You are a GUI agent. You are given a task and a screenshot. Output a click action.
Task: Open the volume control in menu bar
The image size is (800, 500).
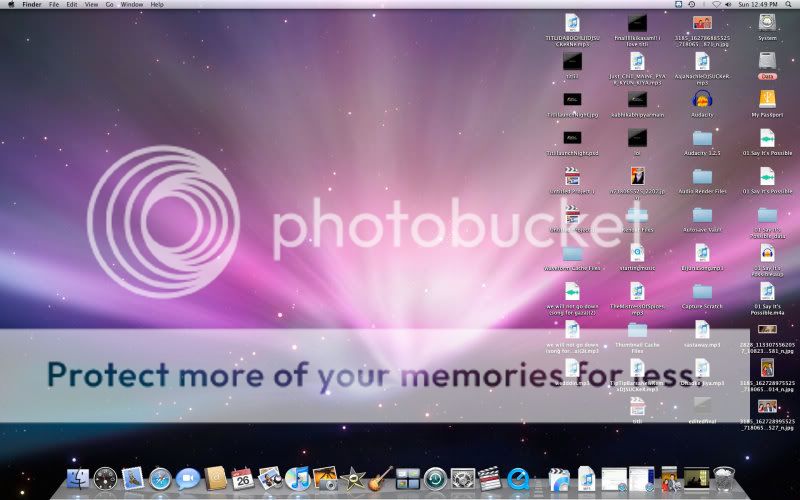[727, 5]
